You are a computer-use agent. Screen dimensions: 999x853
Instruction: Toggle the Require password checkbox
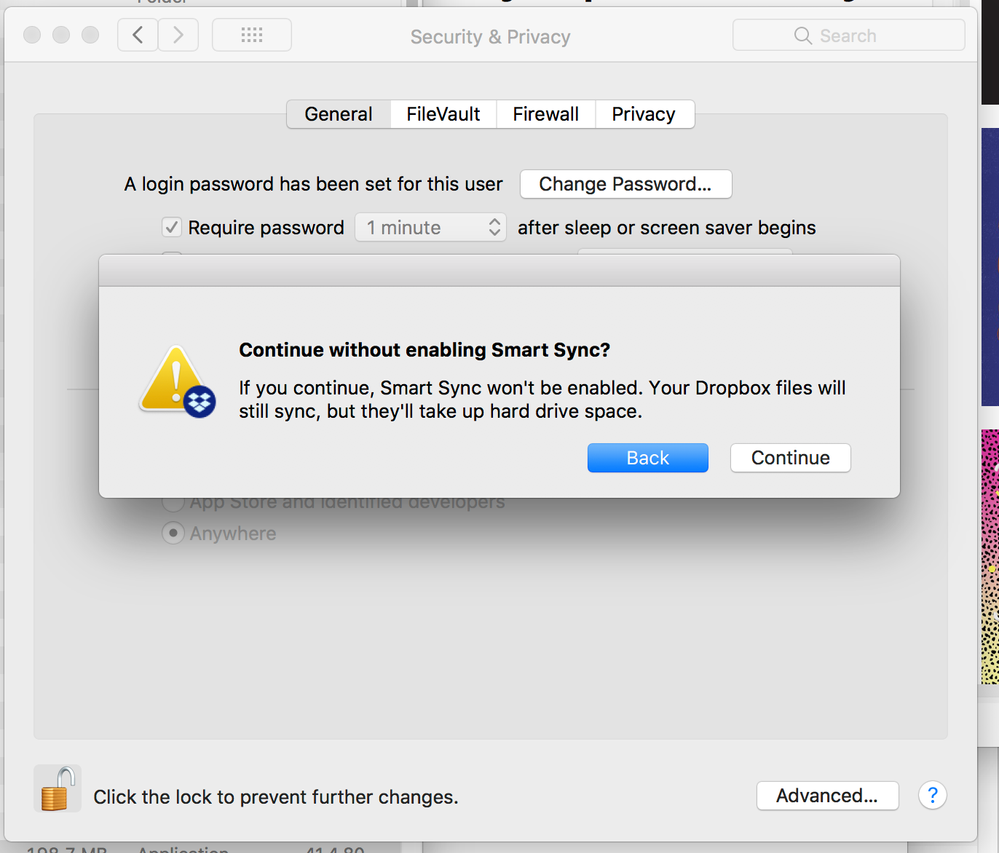172,228
